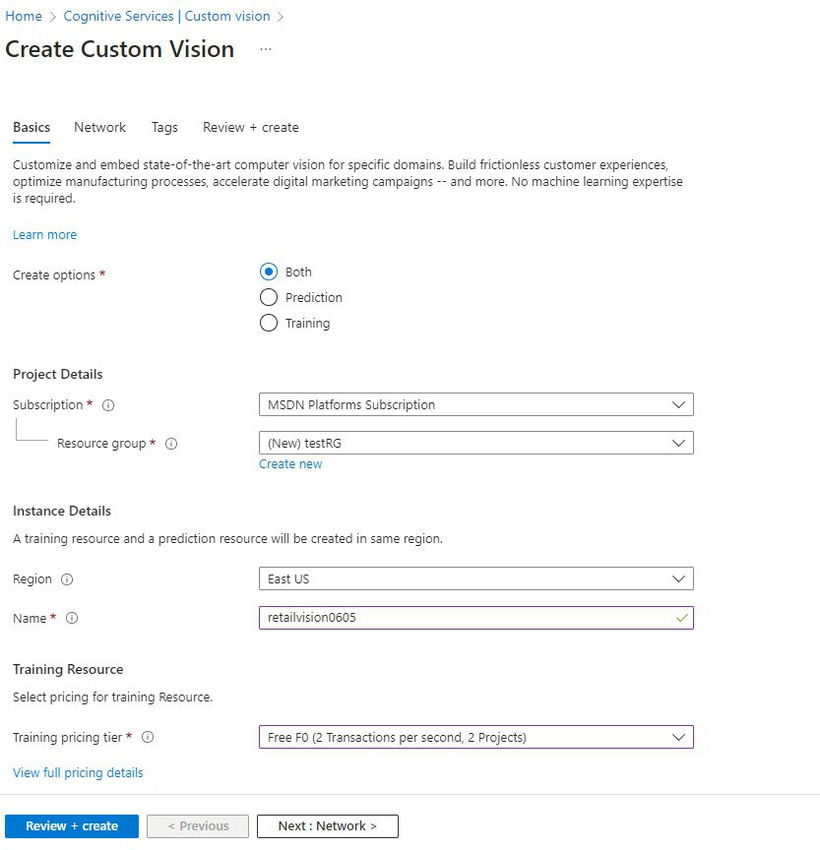Screen dimensions: 820x850
Task: Click the Next : Network button
Action: (x=327, y=826)
